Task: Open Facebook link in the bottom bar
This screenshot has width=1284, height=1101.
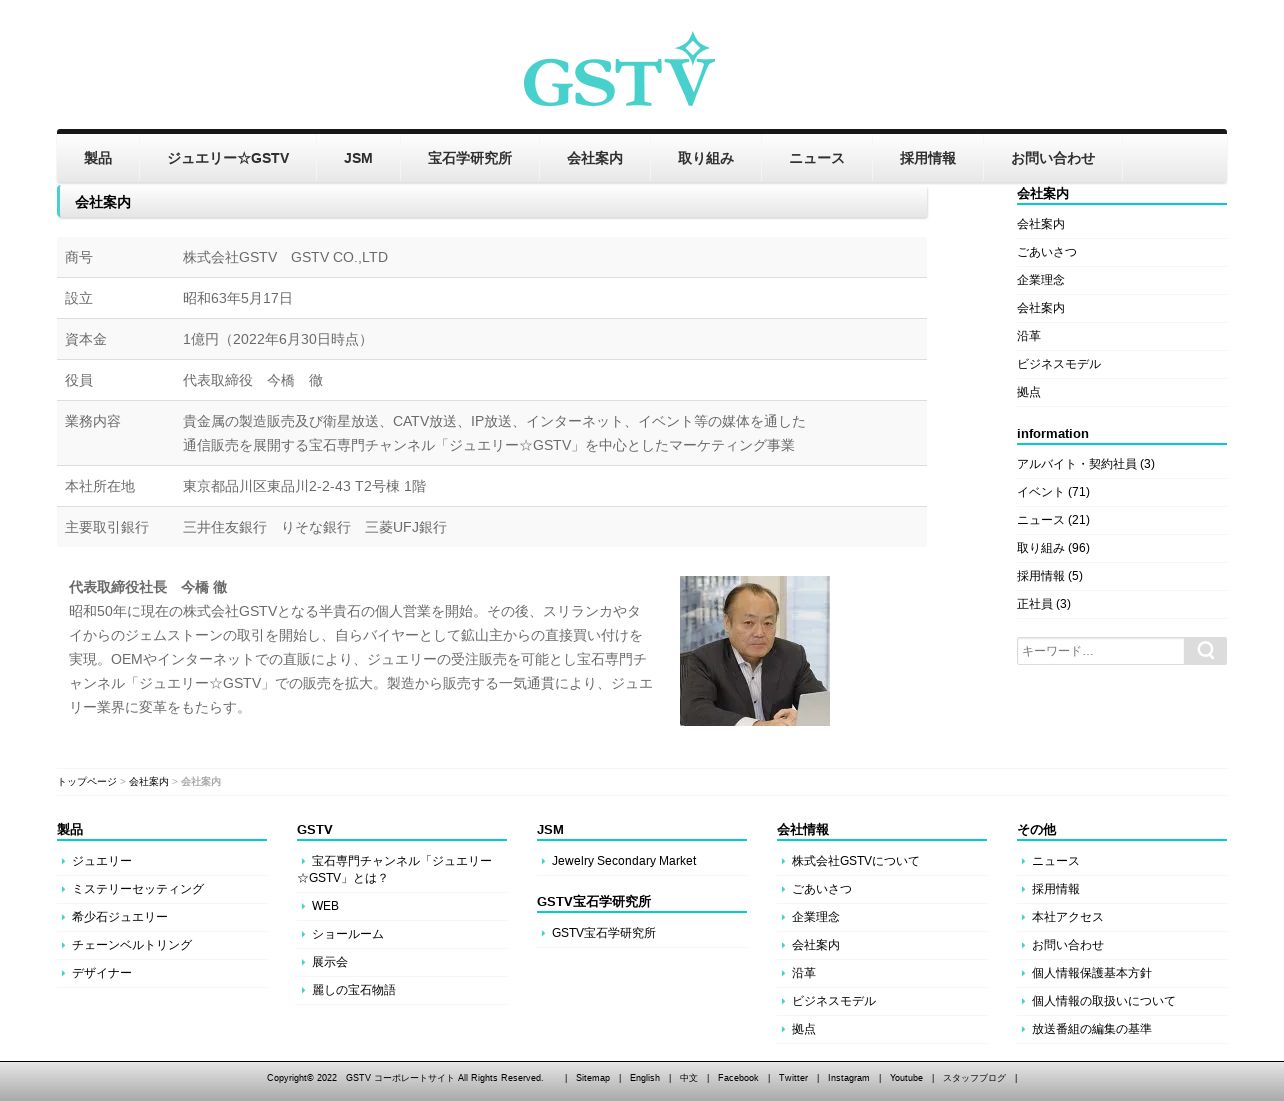Action: tap(738, 1078)
